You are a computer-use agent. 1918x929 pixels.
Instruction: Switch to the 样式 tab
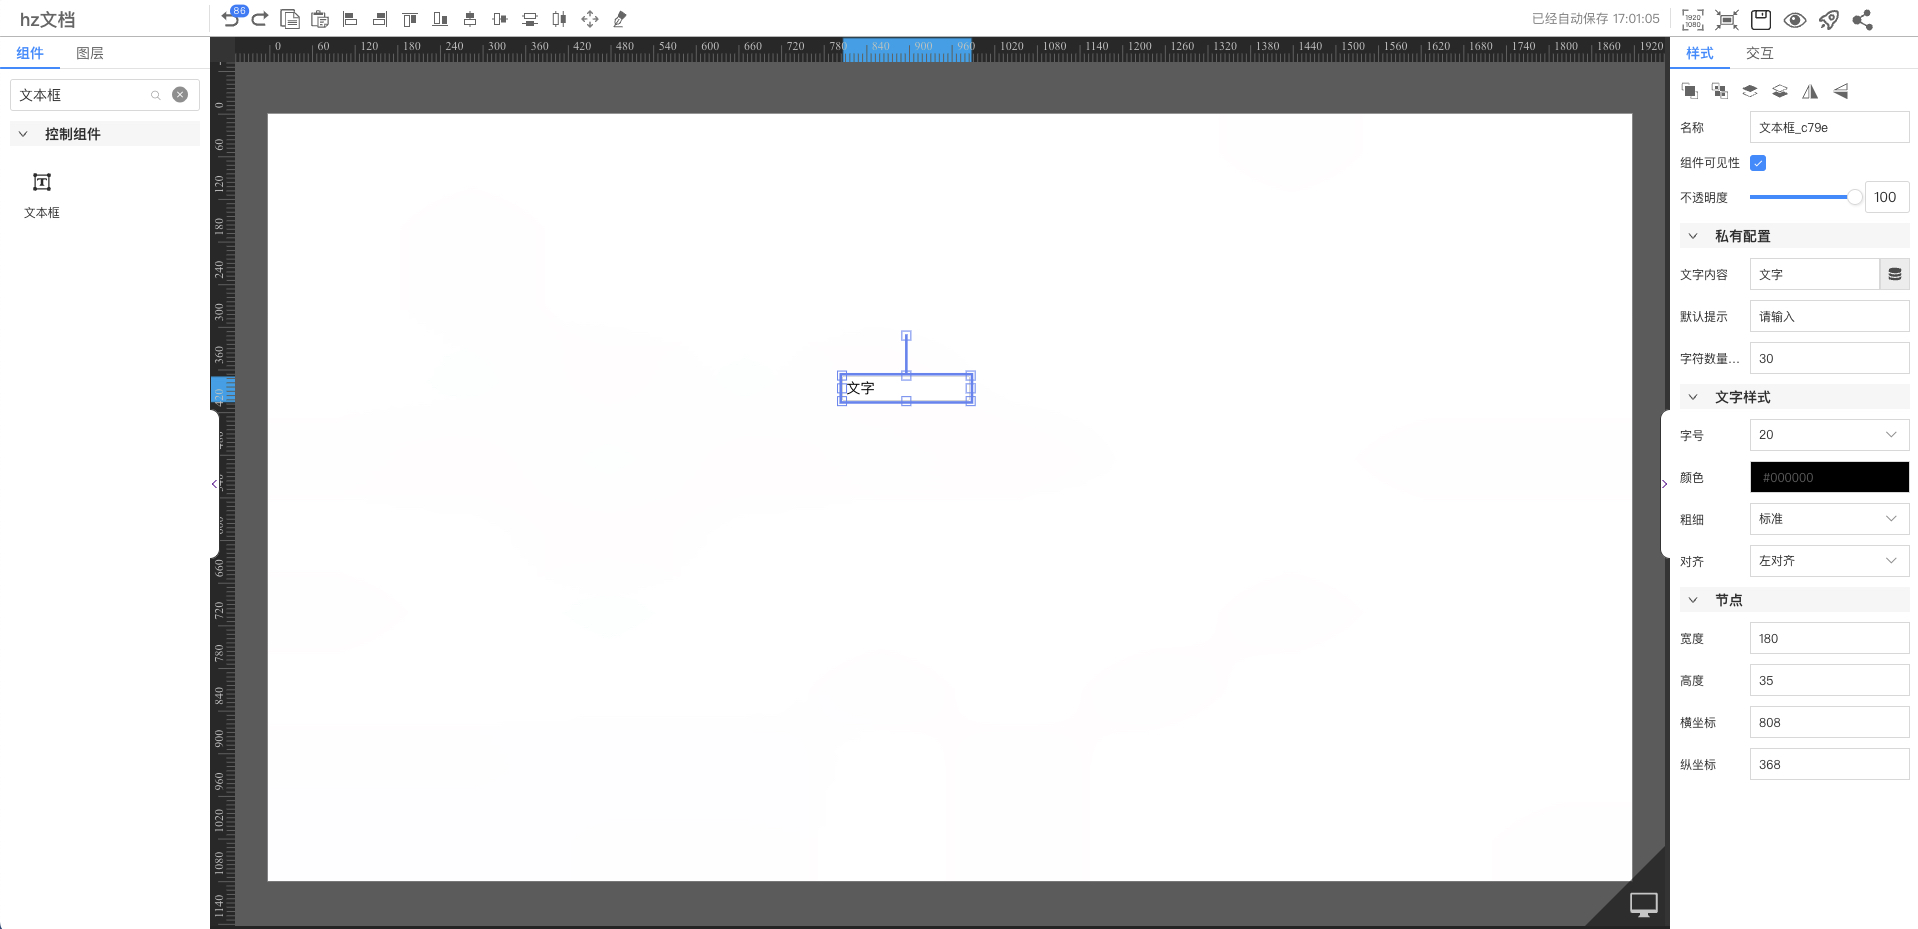point(1699,53)
